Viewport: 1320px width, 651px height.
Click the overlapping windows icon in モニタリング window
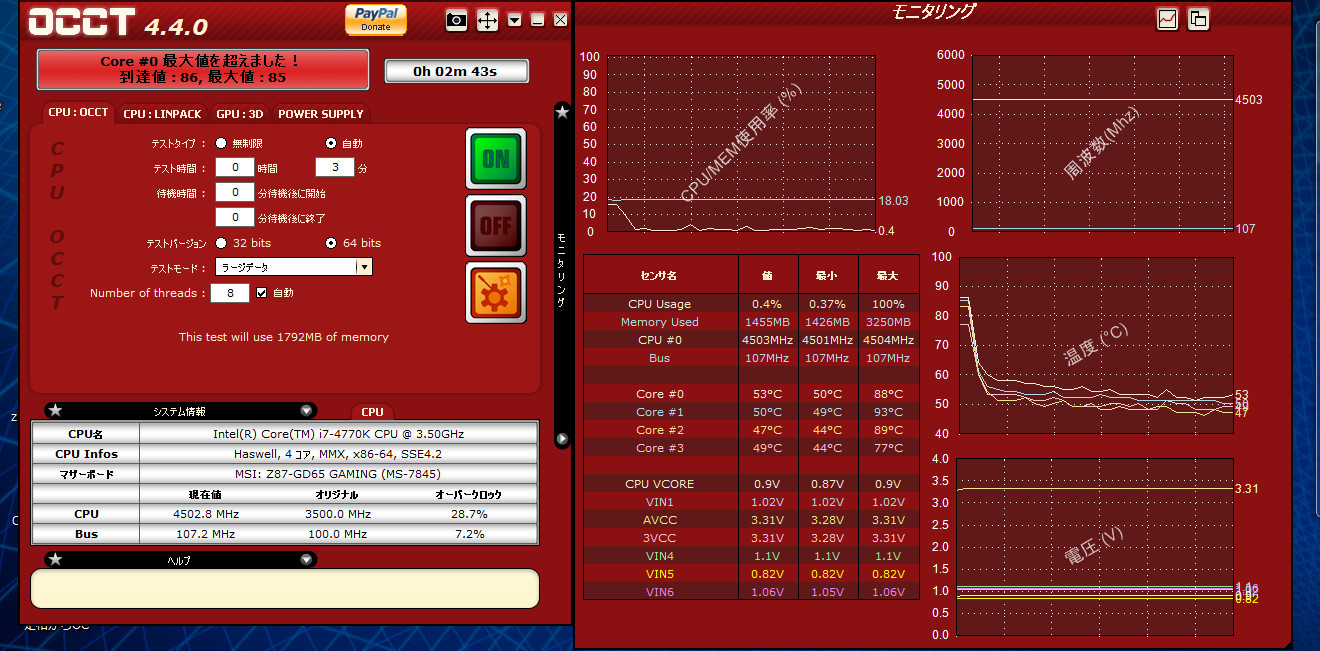point(1198,19)
